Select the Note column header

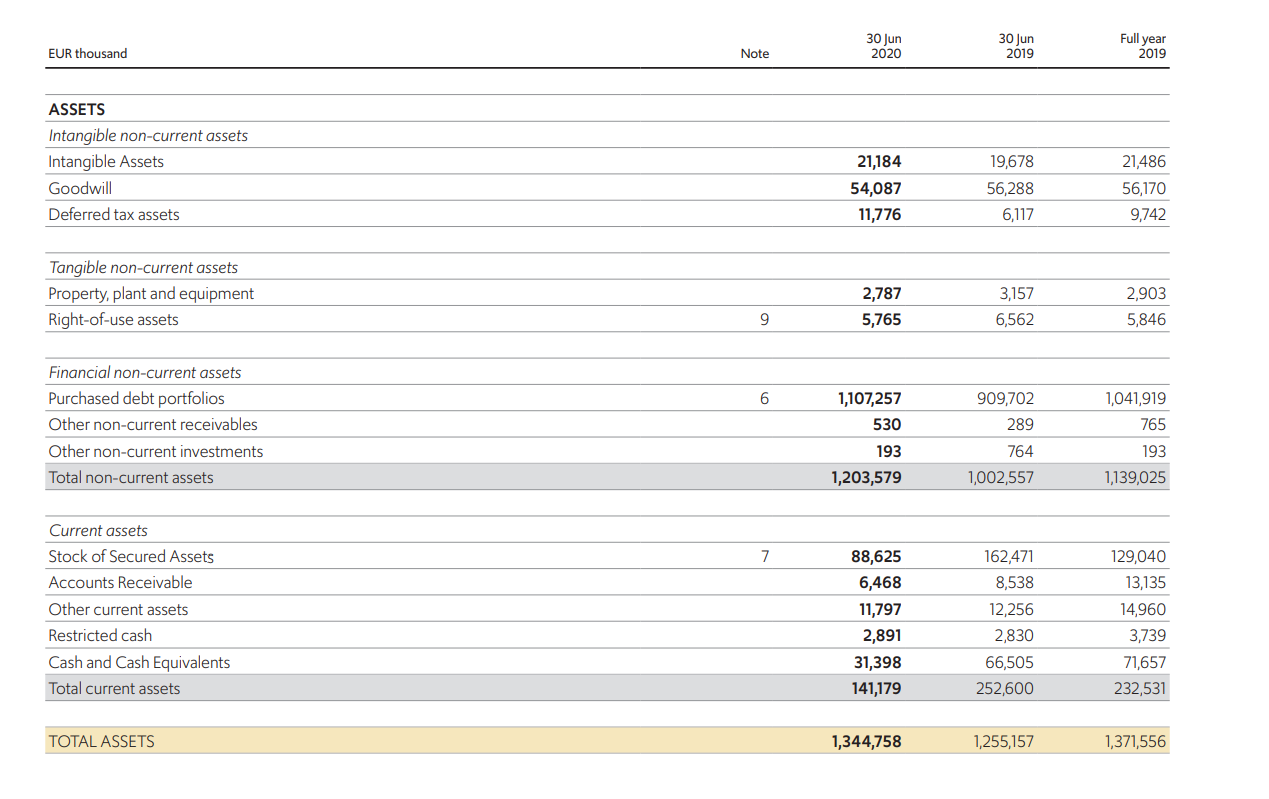pyautogui.click(x=755, y=54)
